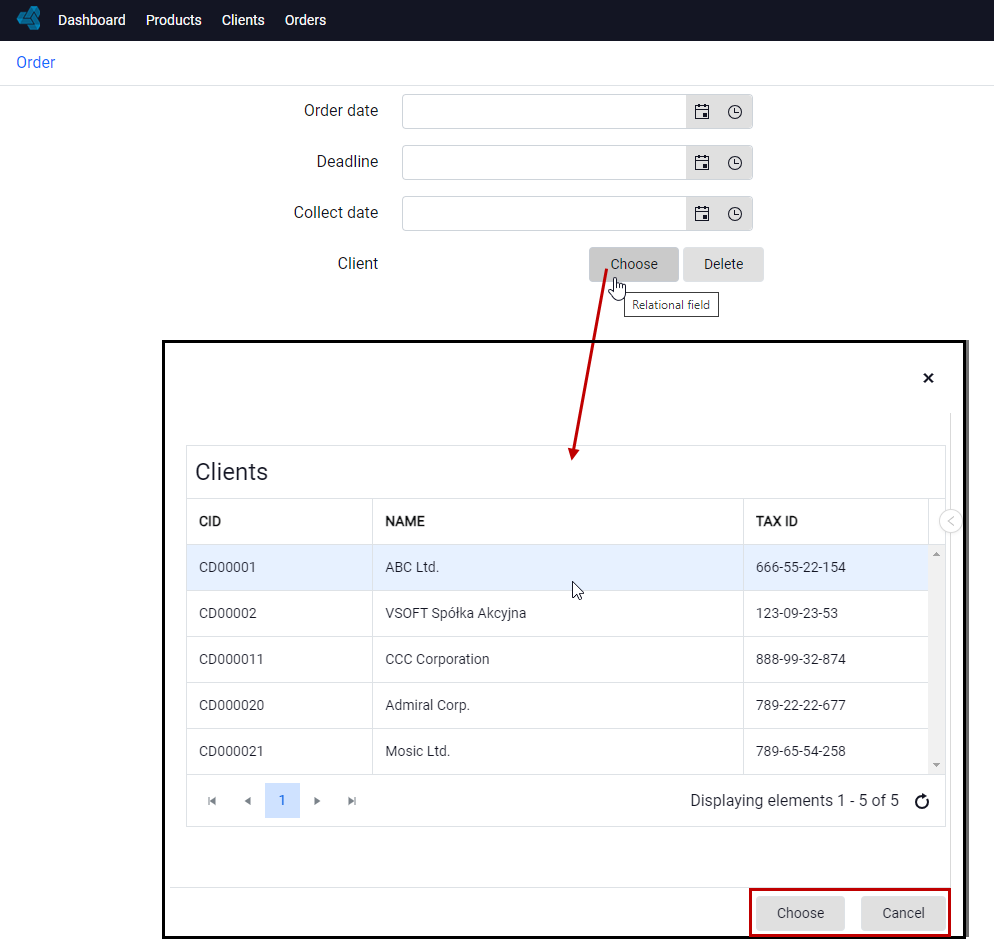Open the Deadline time picker
994x939 pixels.
735,163
